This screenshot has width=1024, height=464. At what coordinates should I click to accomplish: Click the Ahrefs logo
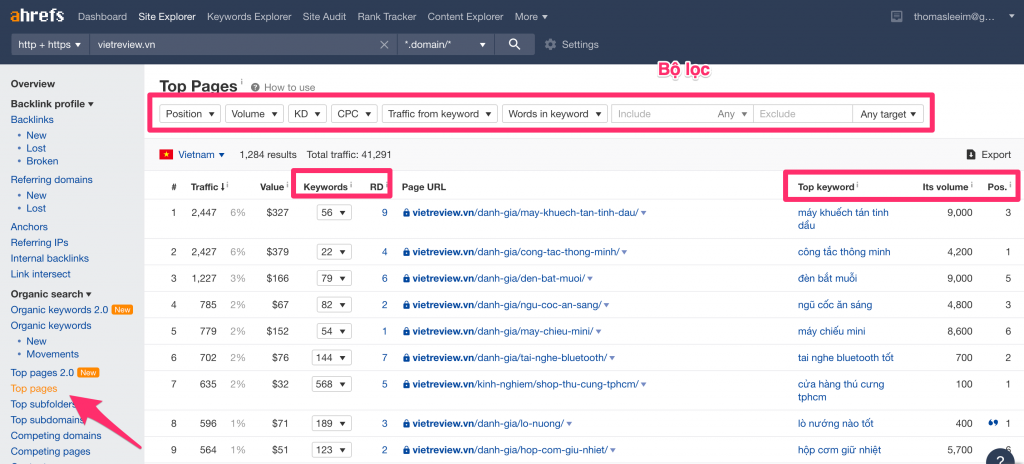pos(37,16)
